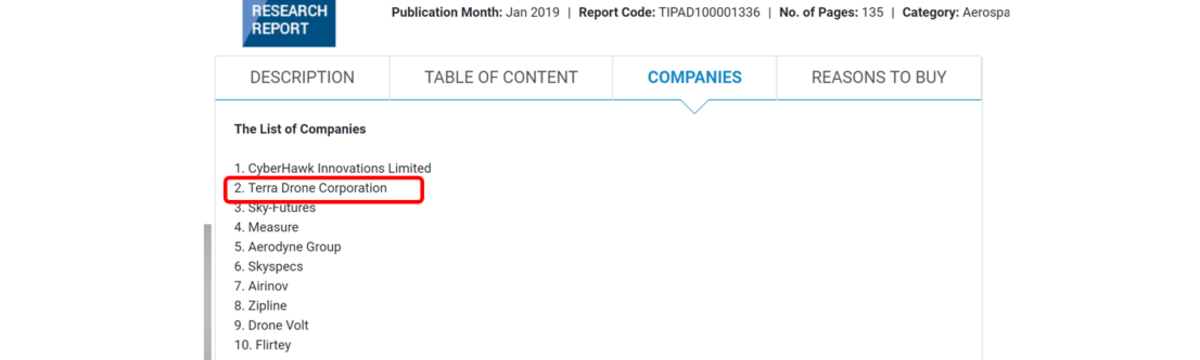Click the Zipline list entry
The height and width of the screenshot is (360, 1200).
(259, 306)
